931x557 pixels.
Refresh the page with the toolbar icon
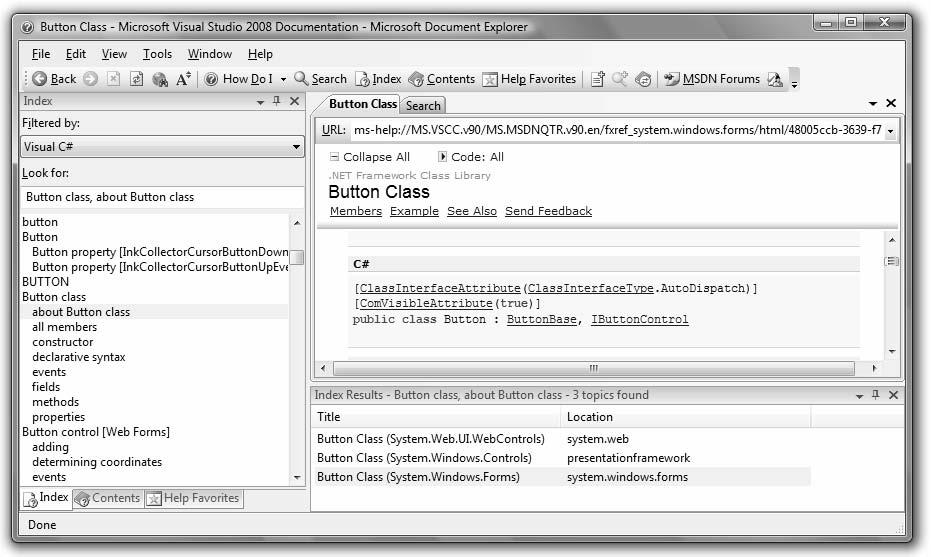(137, 79)
